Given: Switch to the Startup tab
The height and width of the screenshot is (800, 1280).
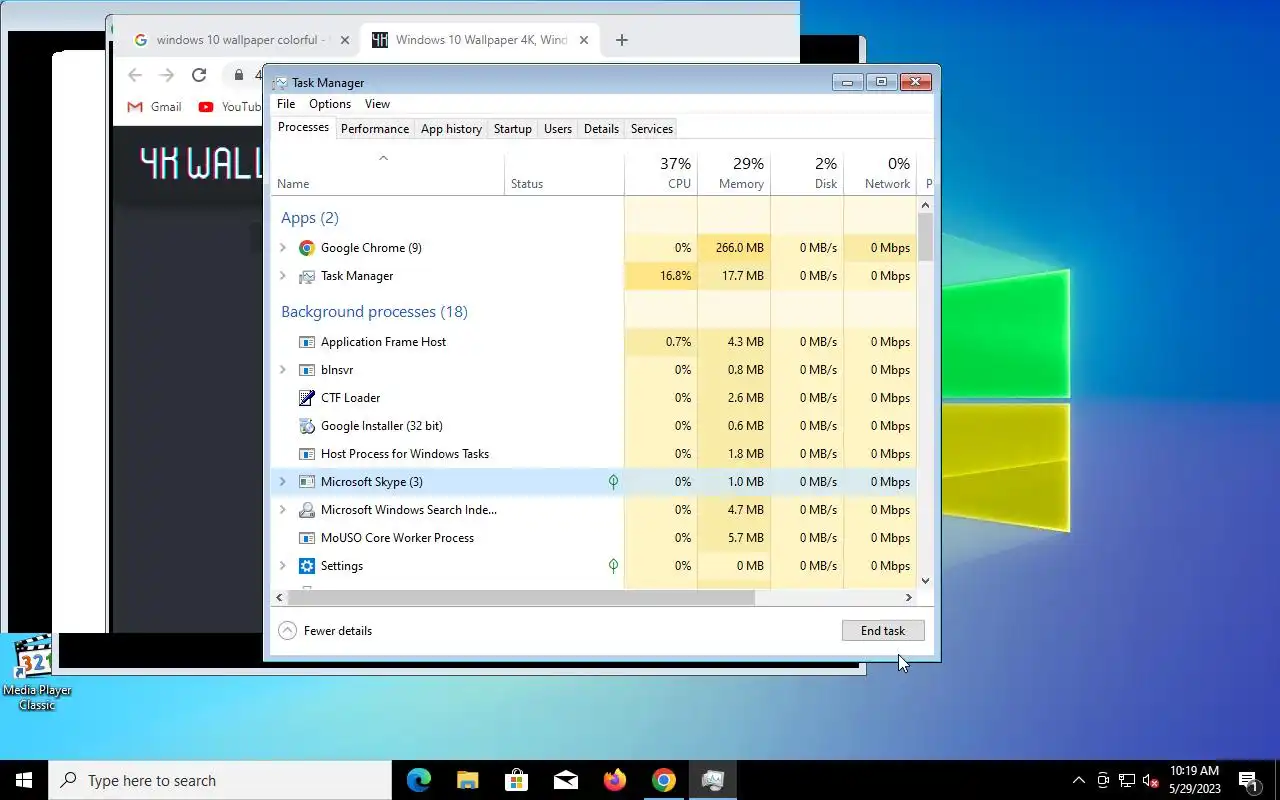Looking at the screenshot, I should [x=513, y=129].
